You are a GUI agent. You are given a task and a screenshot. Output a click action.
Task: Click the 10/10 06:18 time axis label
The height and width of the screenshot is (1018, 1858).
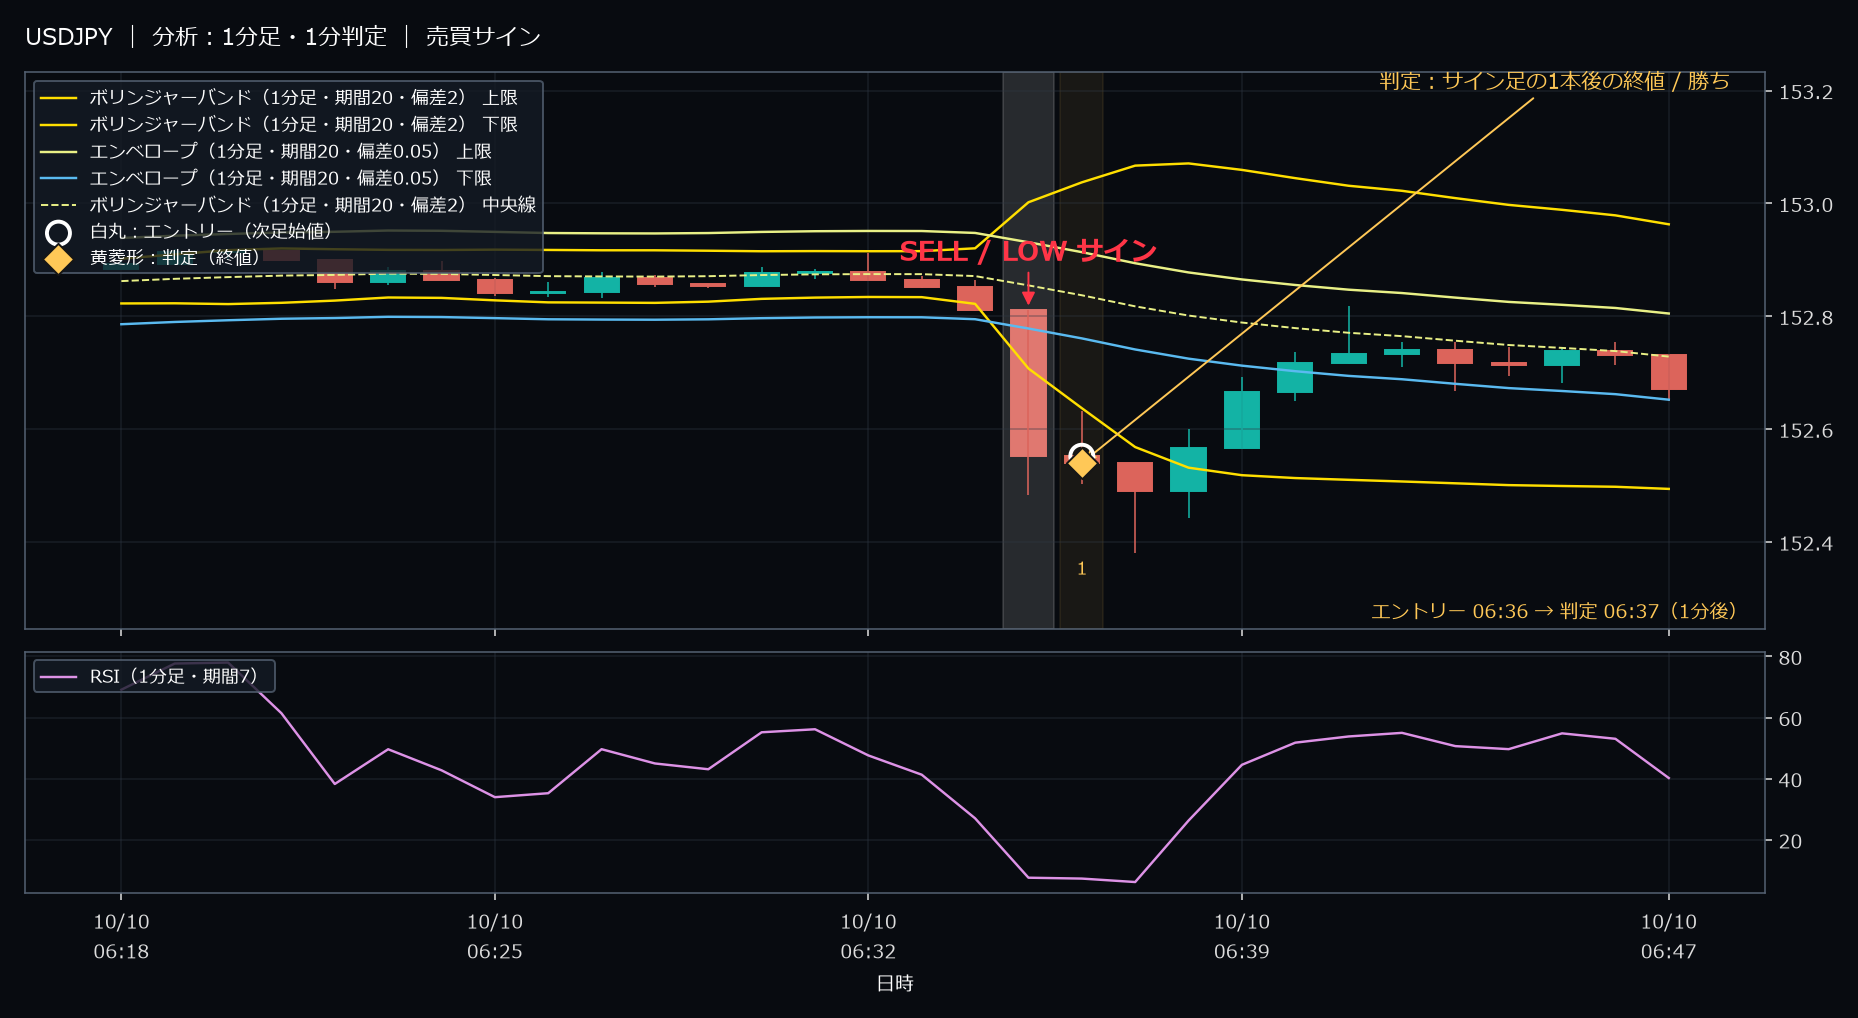[121, 937]
